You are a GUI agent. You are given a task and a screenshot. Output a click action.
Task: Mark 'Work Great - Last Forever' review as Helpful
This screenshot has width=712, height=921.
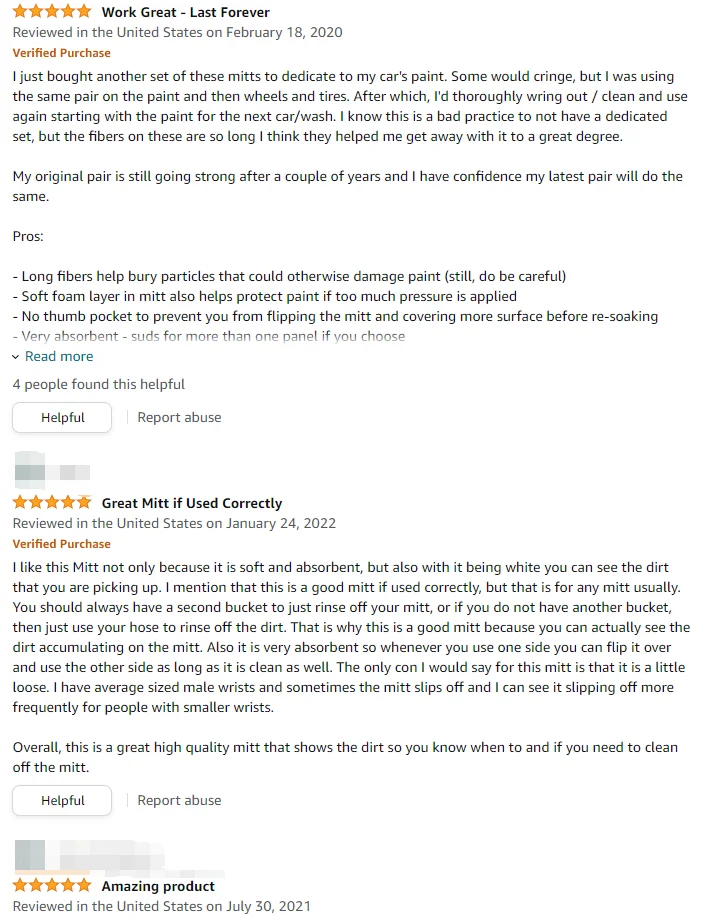(62, 417)
